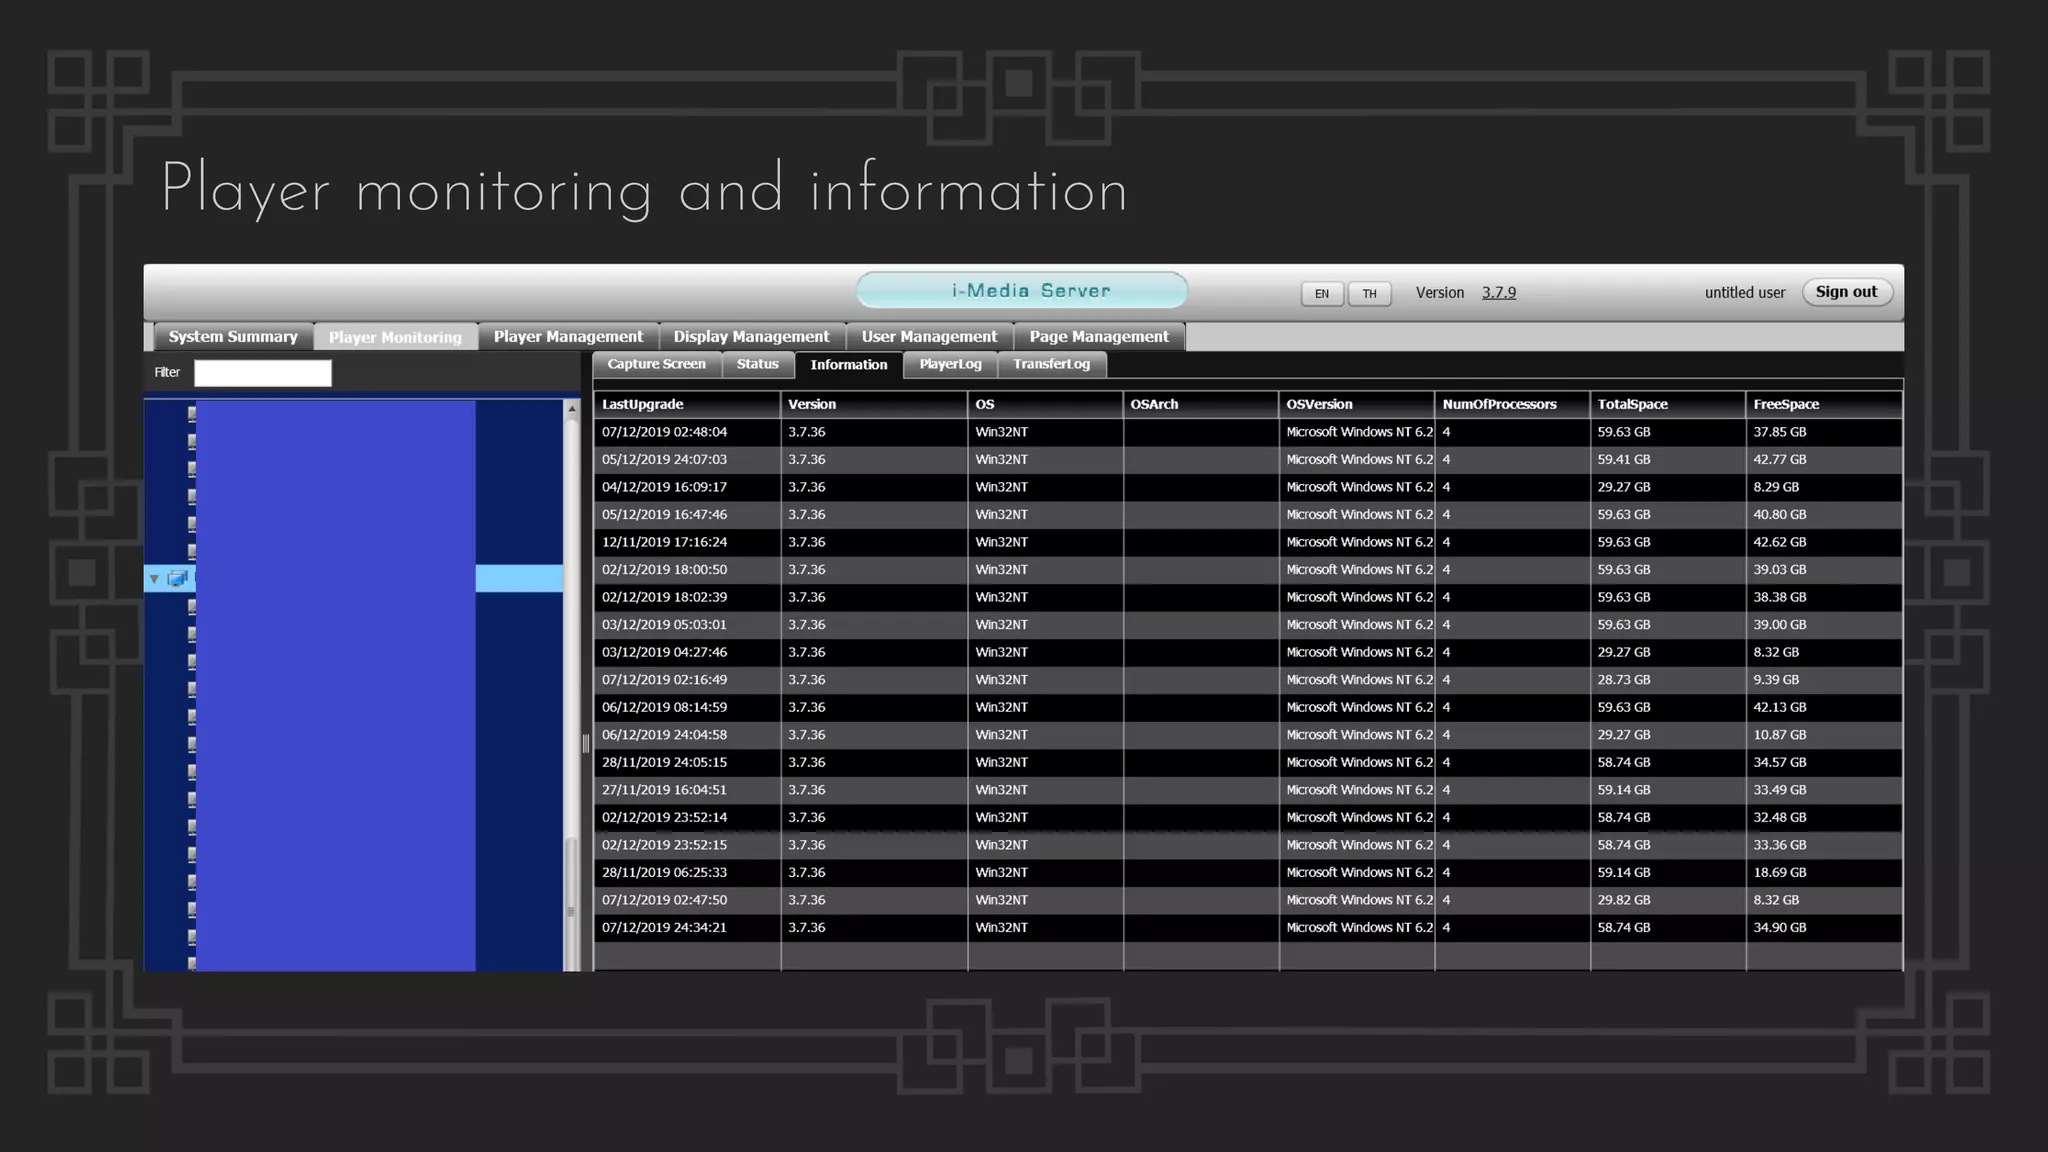Select row 05/12/2019 24:07:03

(x=1248, y=460)
